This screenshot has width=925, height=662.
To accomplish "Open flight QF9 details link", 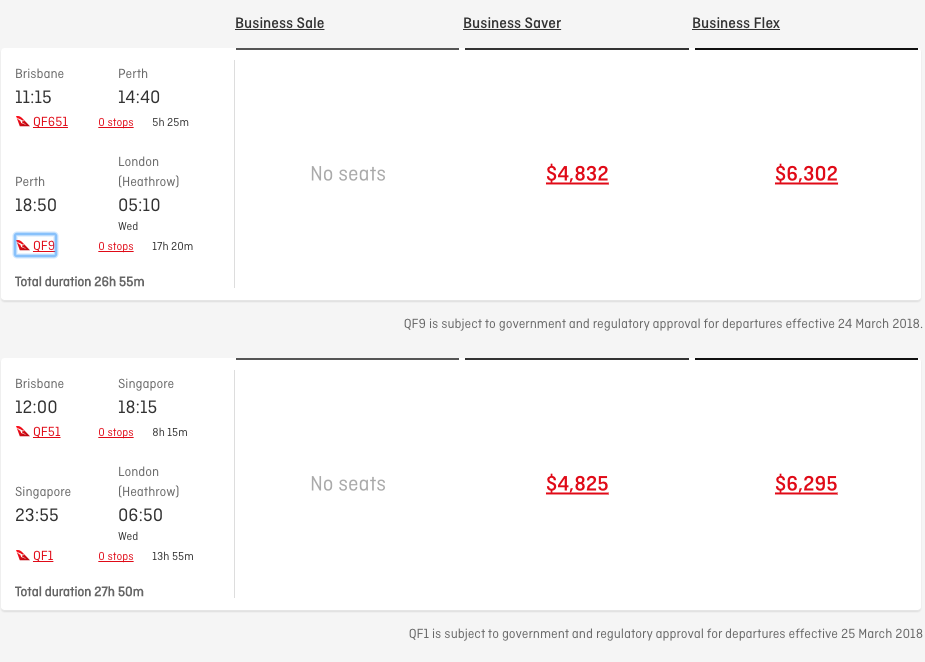I will [44, 245].
